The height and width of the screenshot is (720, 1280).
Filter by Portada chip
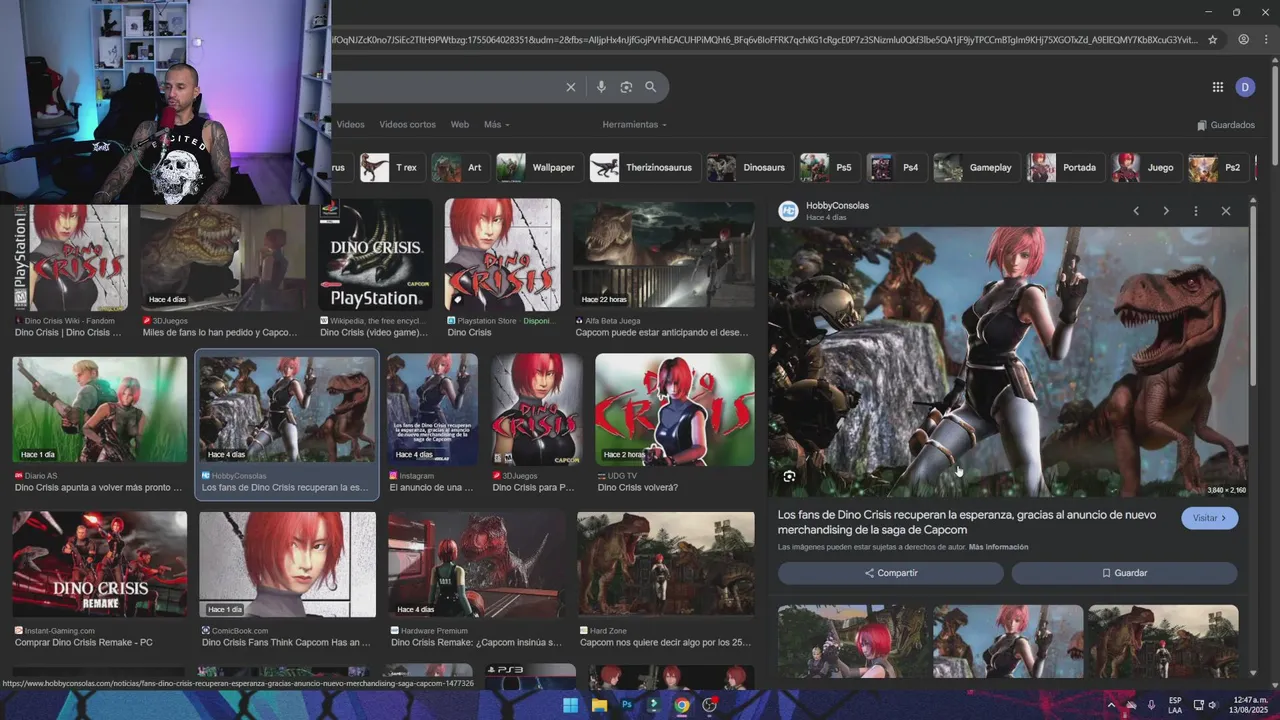coord(1065,167)
